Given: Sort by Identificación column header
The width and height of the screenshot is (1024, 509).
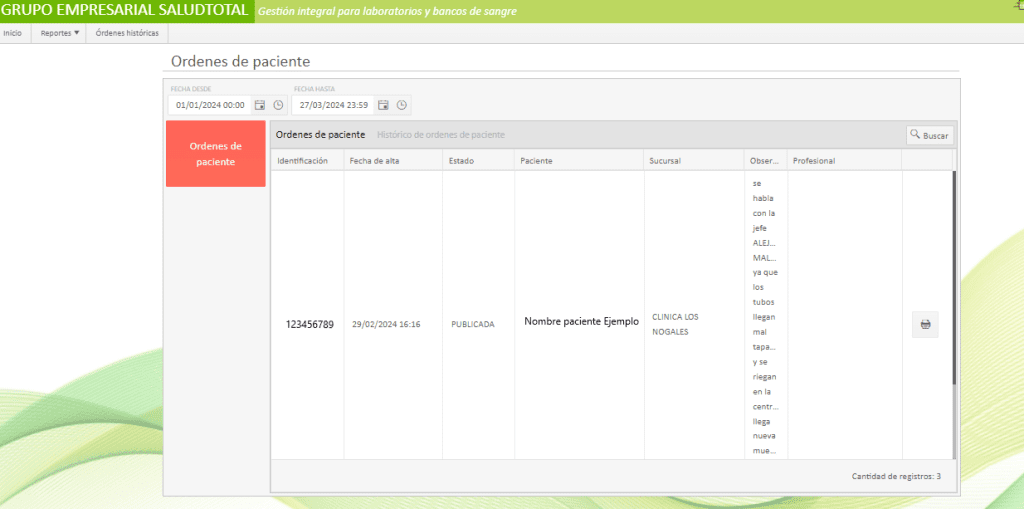Looking at the screenshot, I should click(x=303, y=161).
